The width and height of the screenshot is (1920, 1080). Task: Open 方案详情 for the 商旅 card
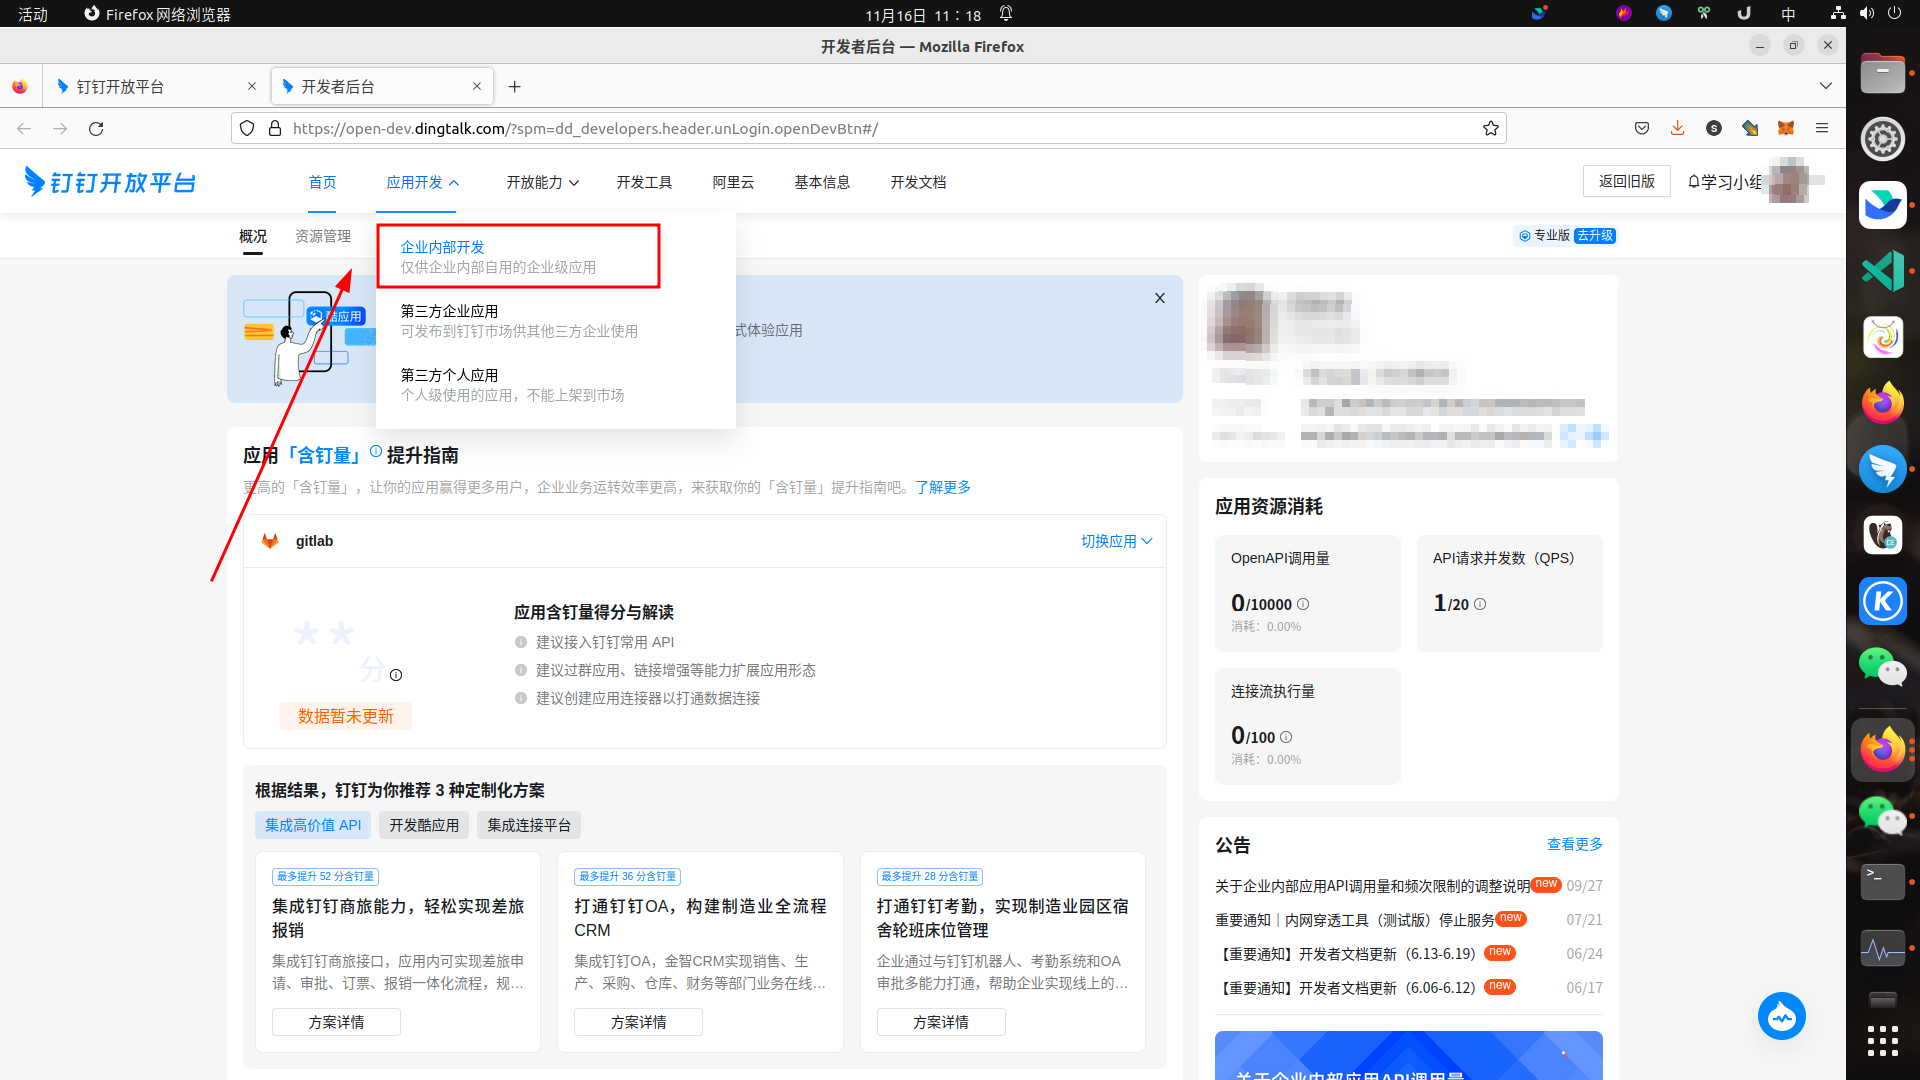336,1022
